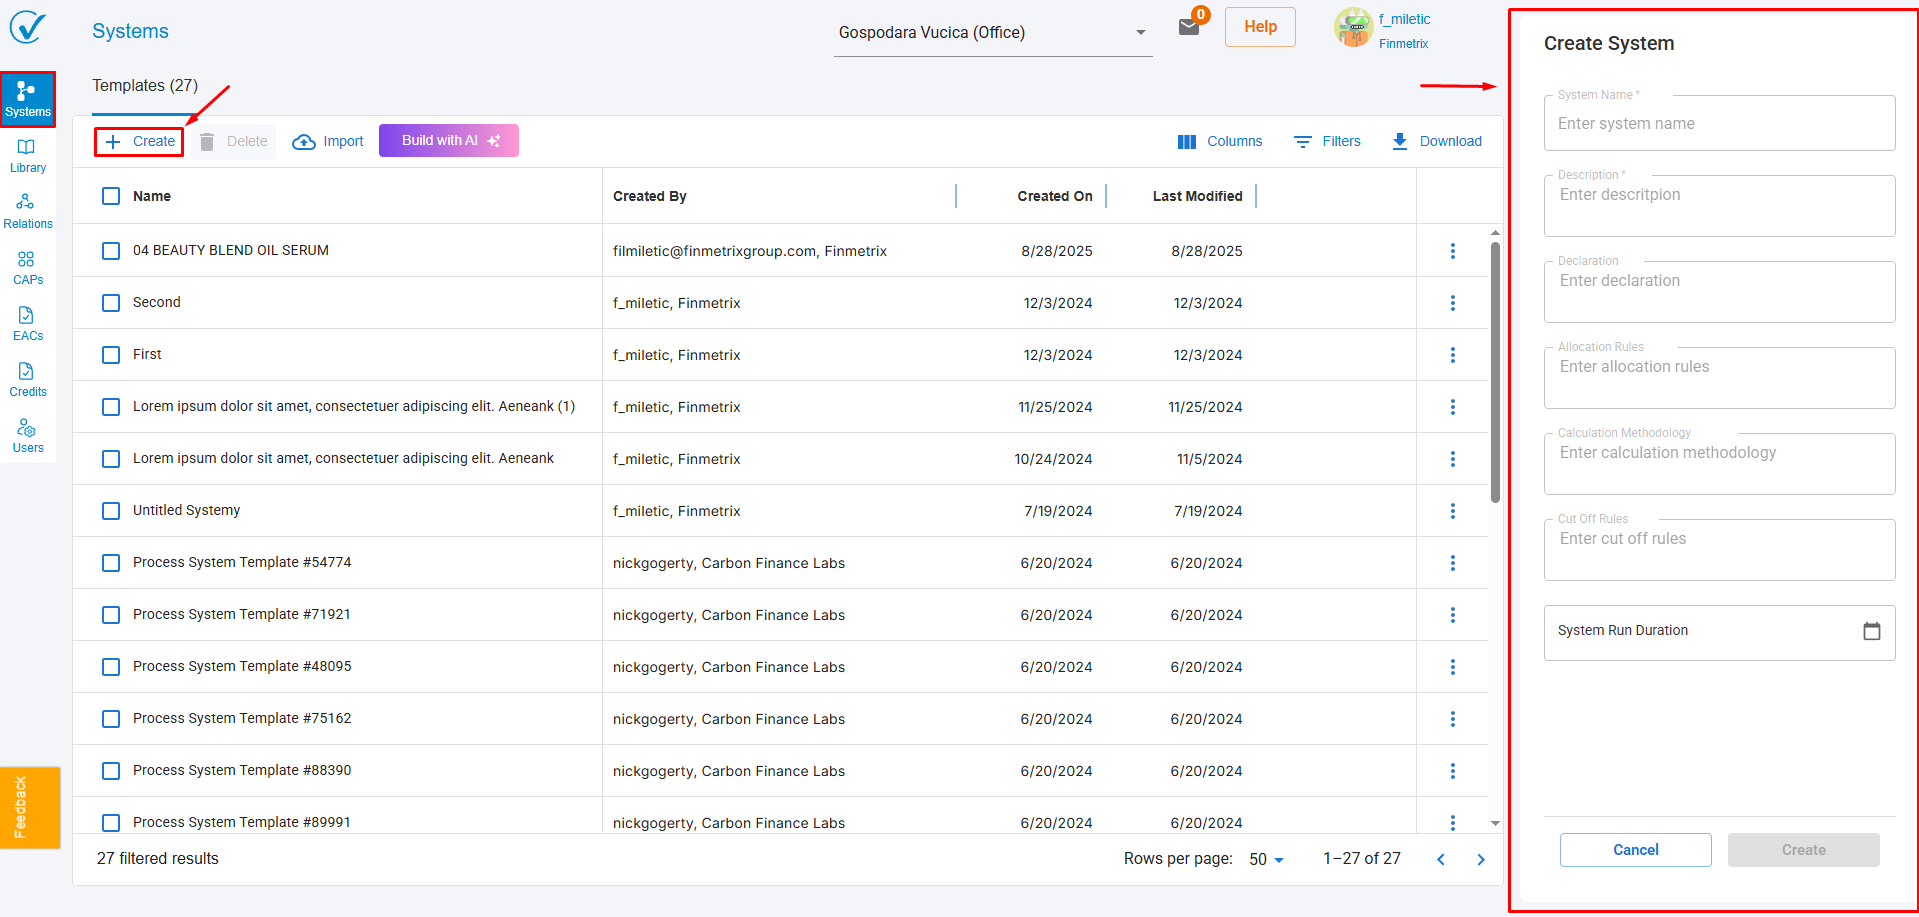Open the Users sidebar icon
Screen dimensions: 1919x917
pyautogui.click(x=27, y=435)
